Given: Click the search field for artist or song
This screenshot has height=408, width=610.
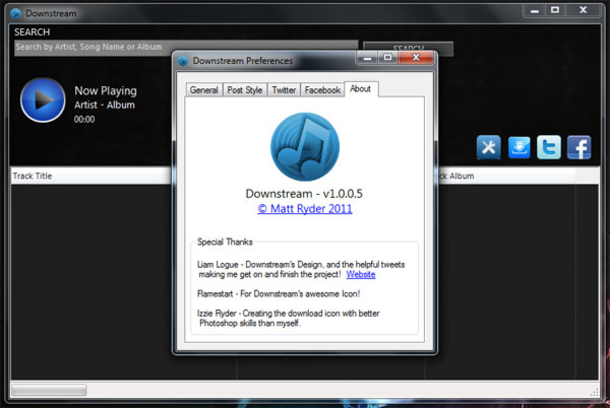Looking at the screenshot, I should click(x=186, y=47).
